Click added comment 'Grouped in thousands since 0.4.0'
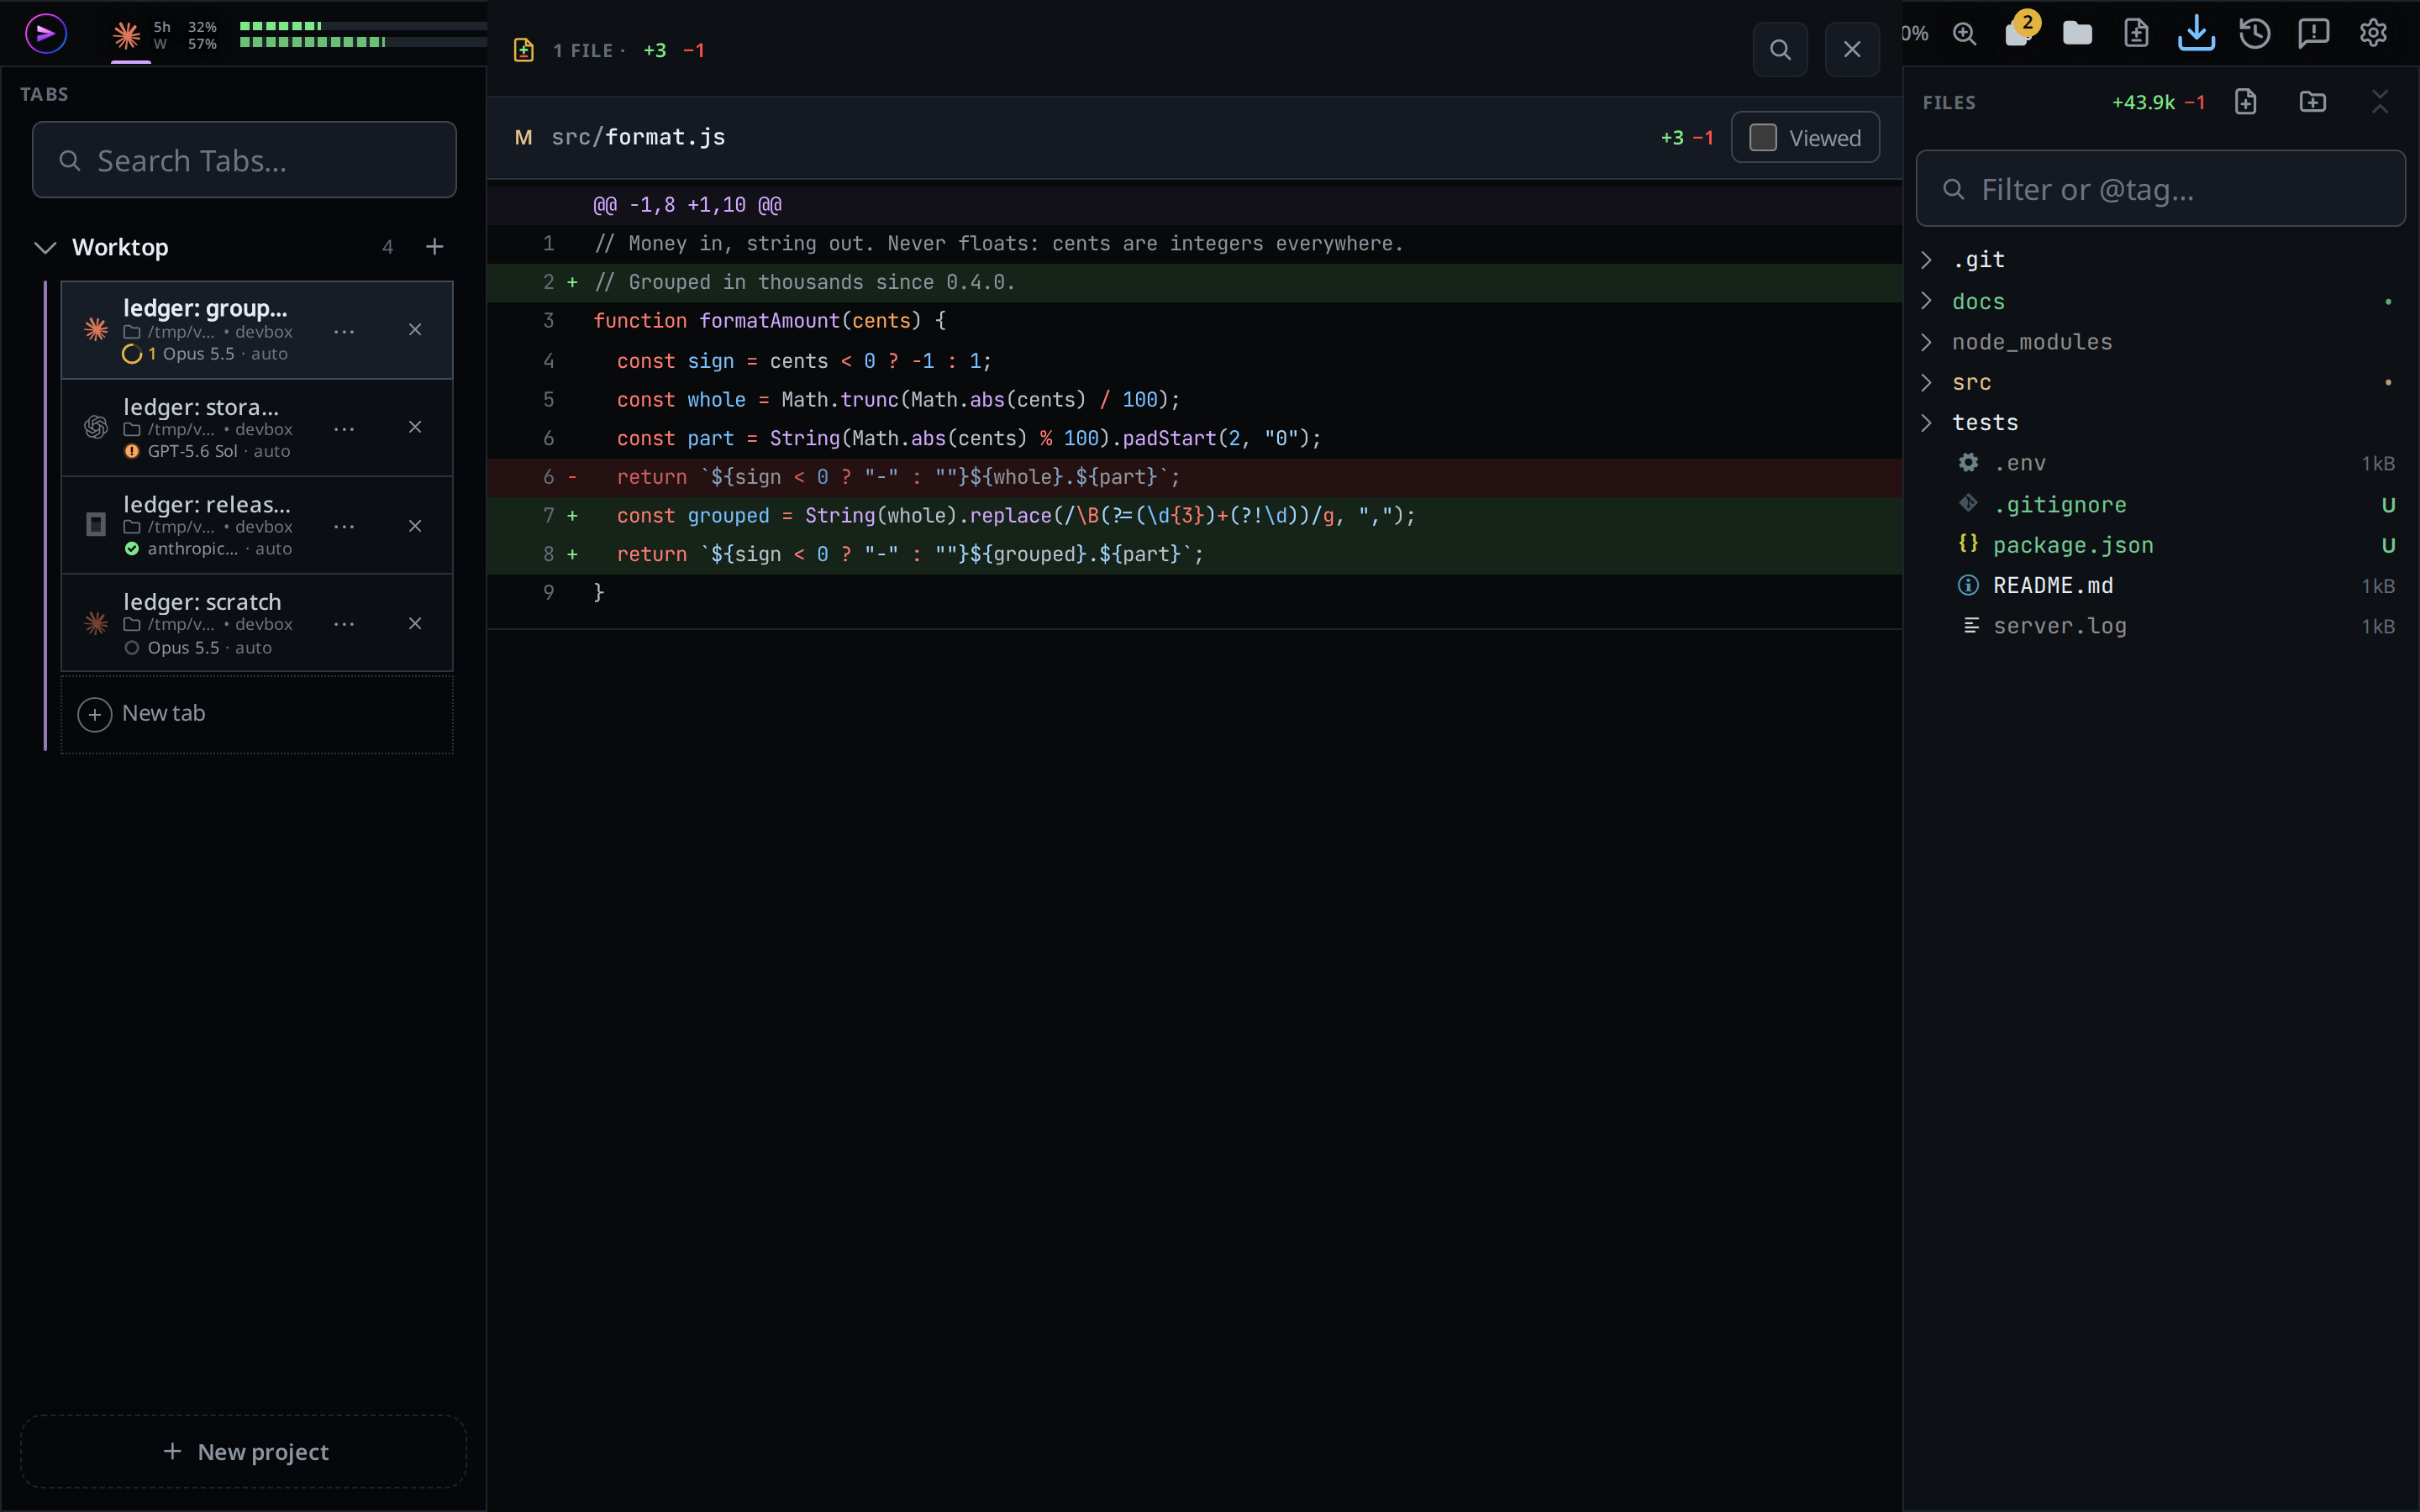2420x1512 pixels. (1194, 282)
